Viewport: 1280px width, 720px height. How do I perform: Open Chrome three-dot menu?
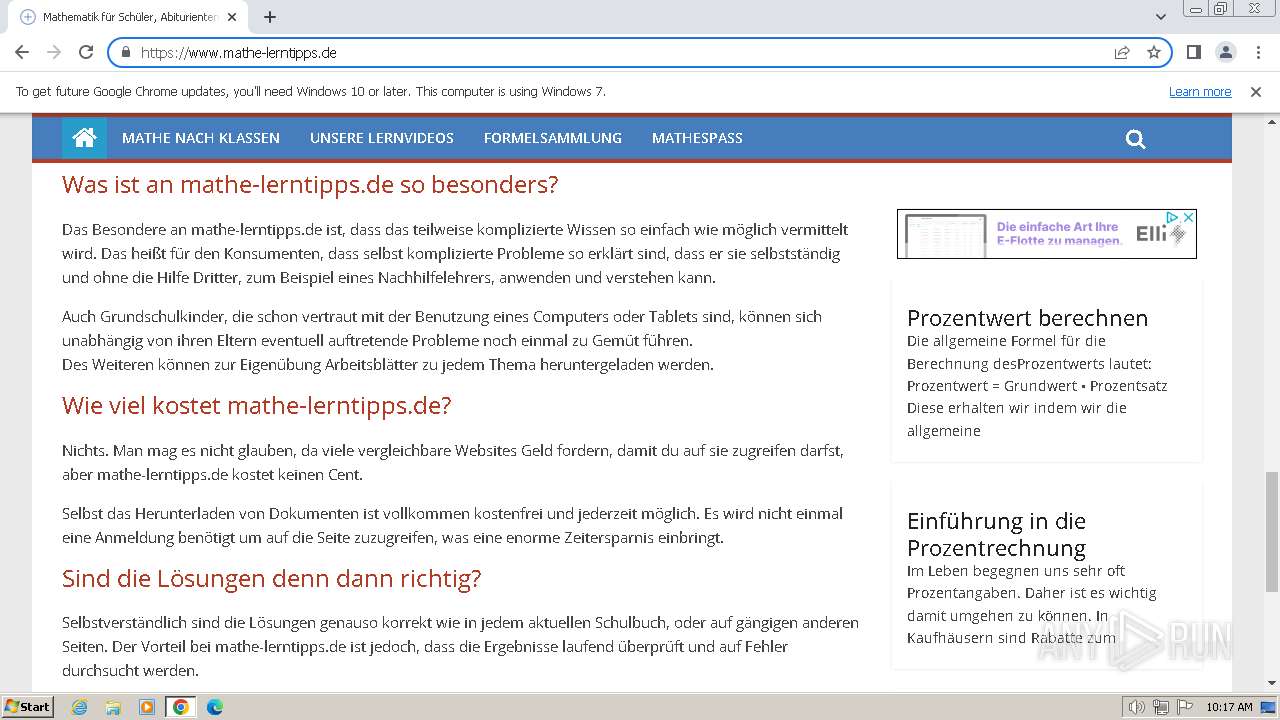point(1257,52)
